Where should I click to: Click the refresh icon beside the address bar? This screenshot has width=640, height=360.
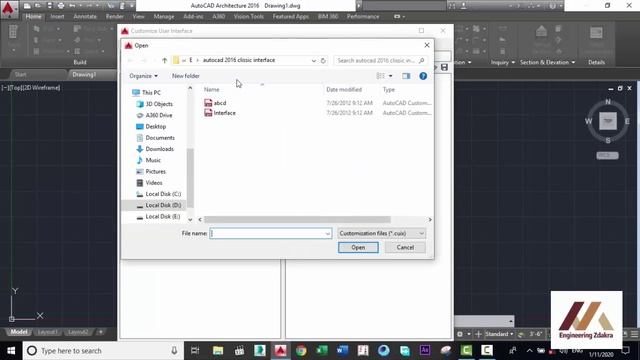click(323, 60)
